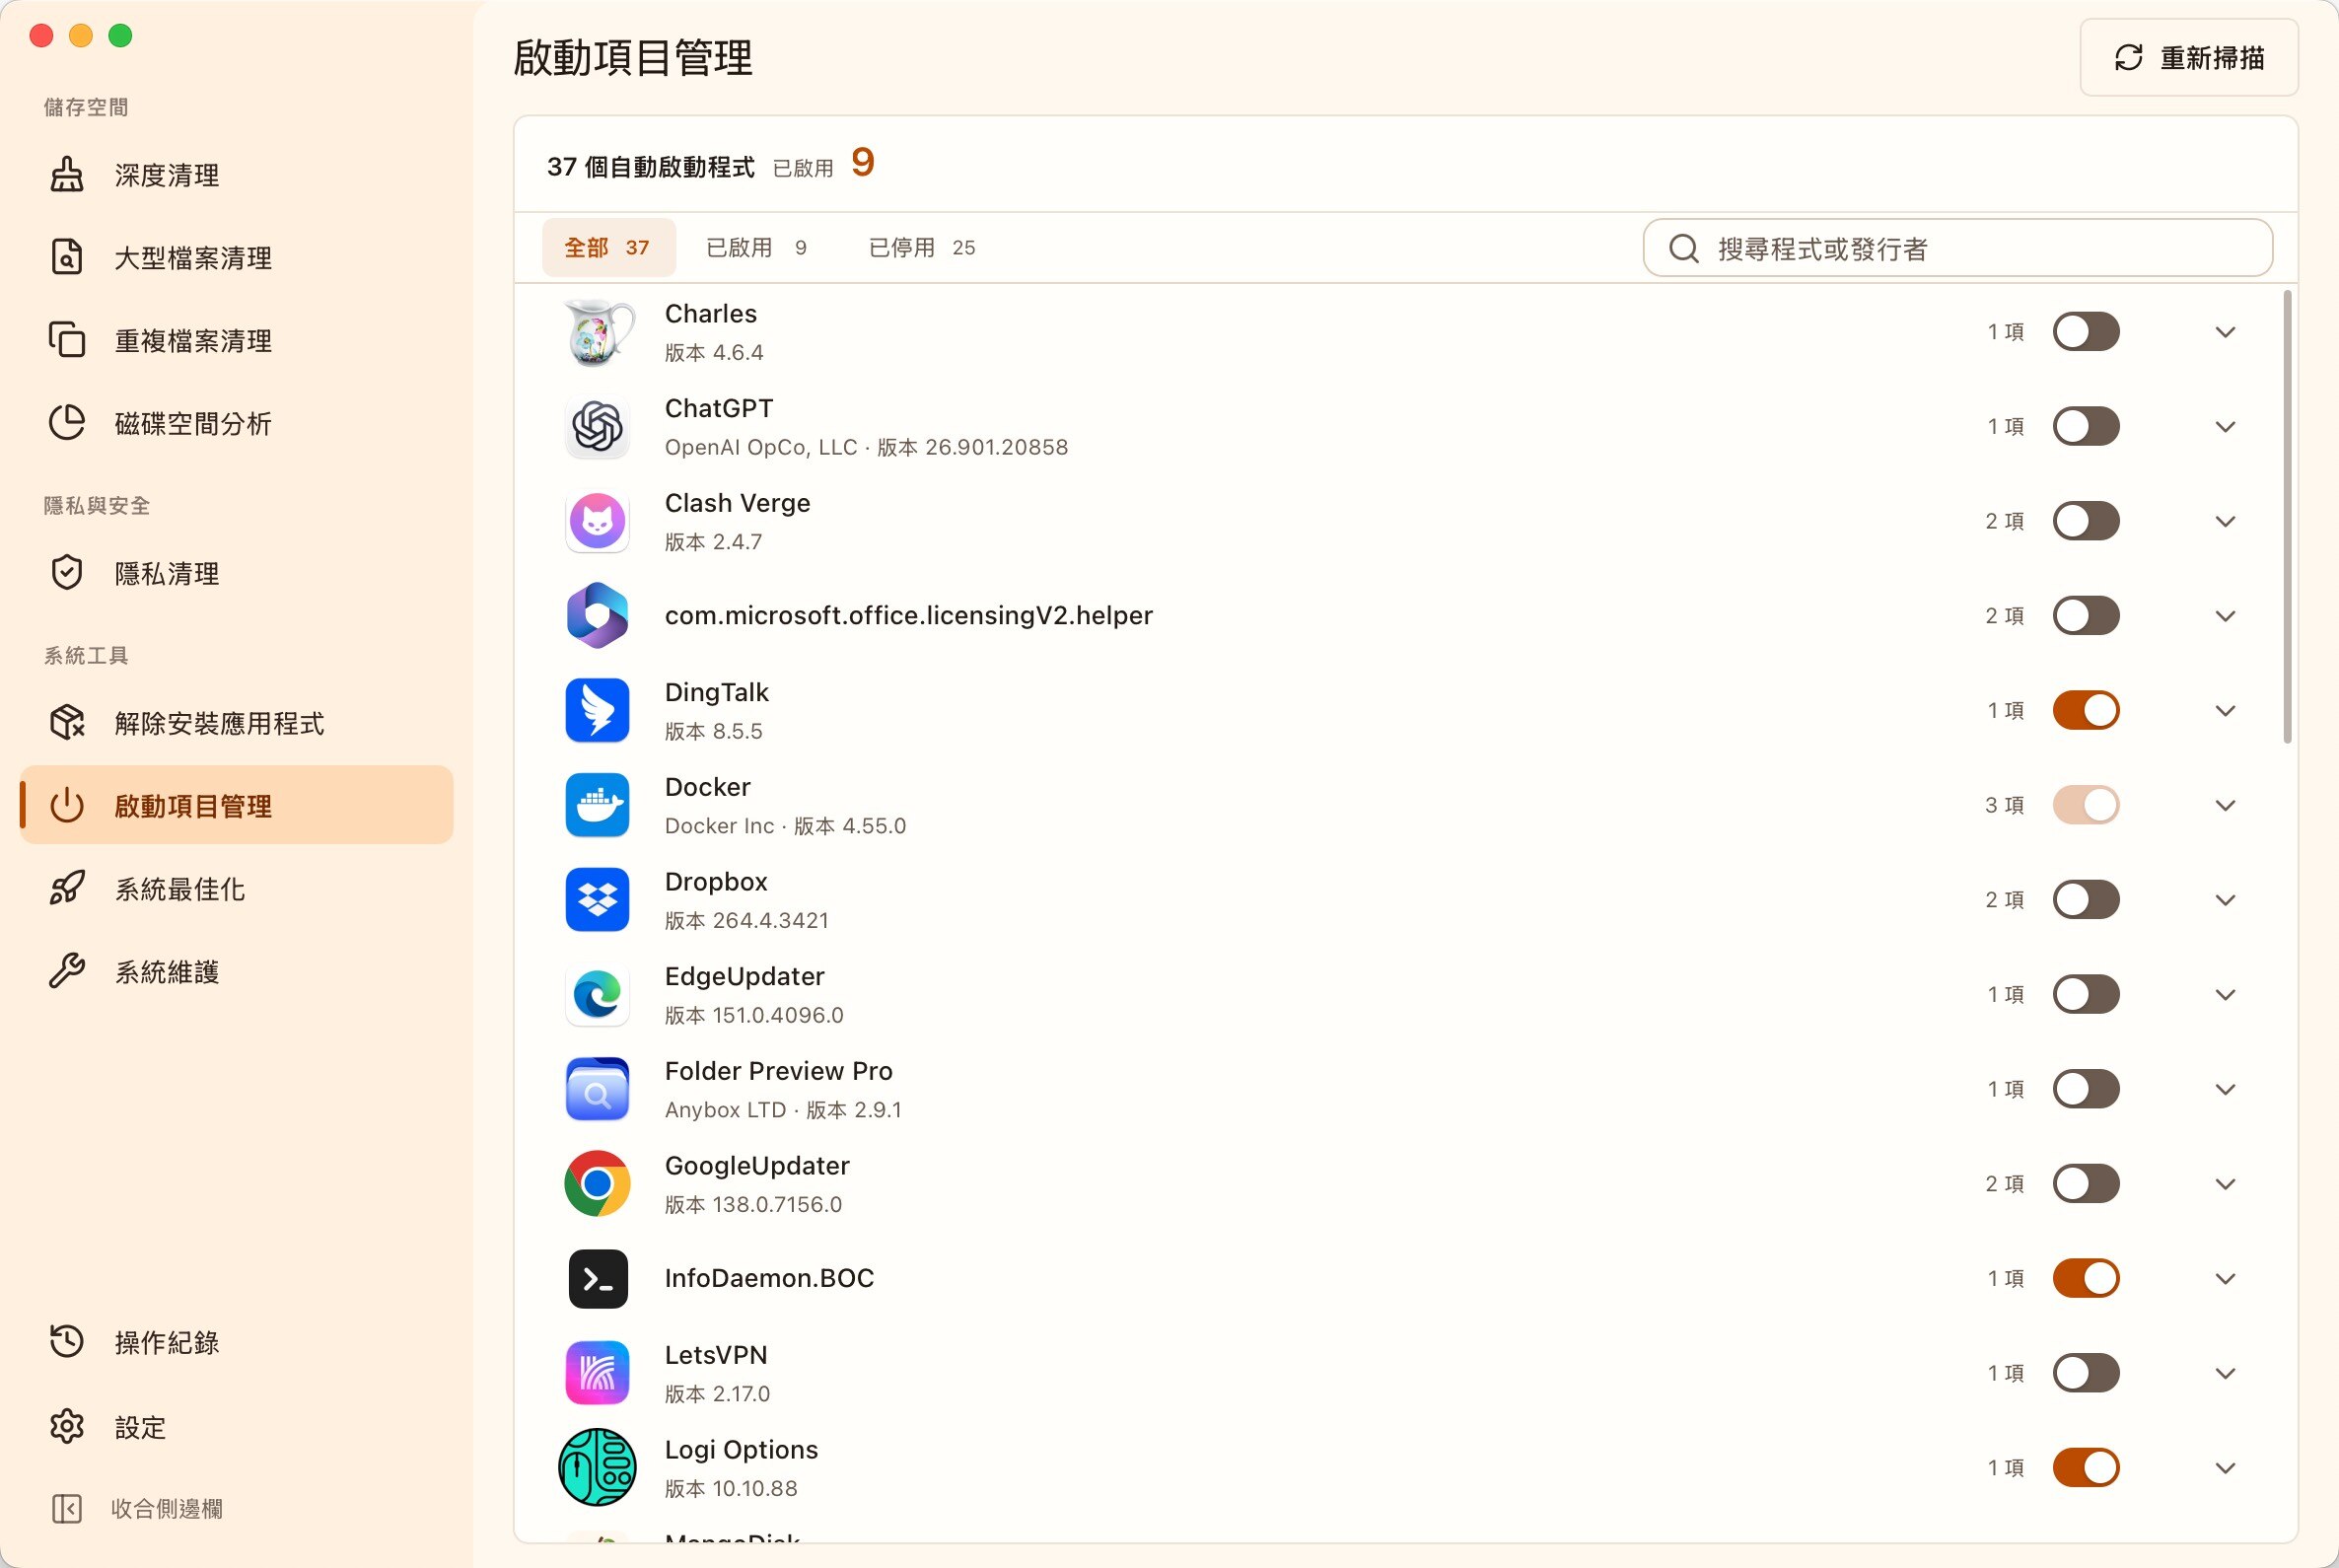Disable the InfoDaemon.BOC startup toggle
The image size is (2339, 1568).
pyautogui.click(x=2087, y=1278)
